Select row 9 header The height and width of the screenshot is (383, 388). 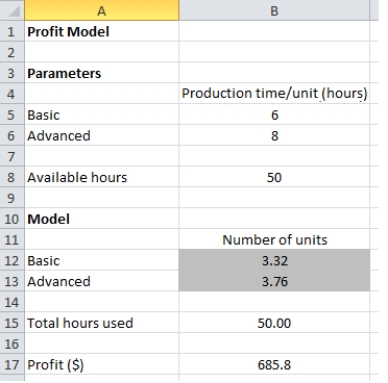click(x=12, y=198)
